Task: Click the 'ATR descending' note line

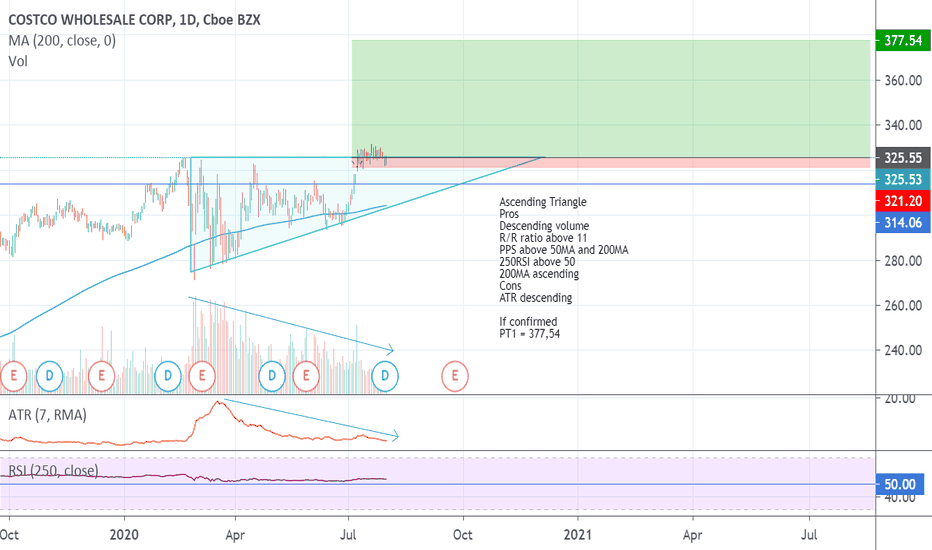Action: point(536,297)
